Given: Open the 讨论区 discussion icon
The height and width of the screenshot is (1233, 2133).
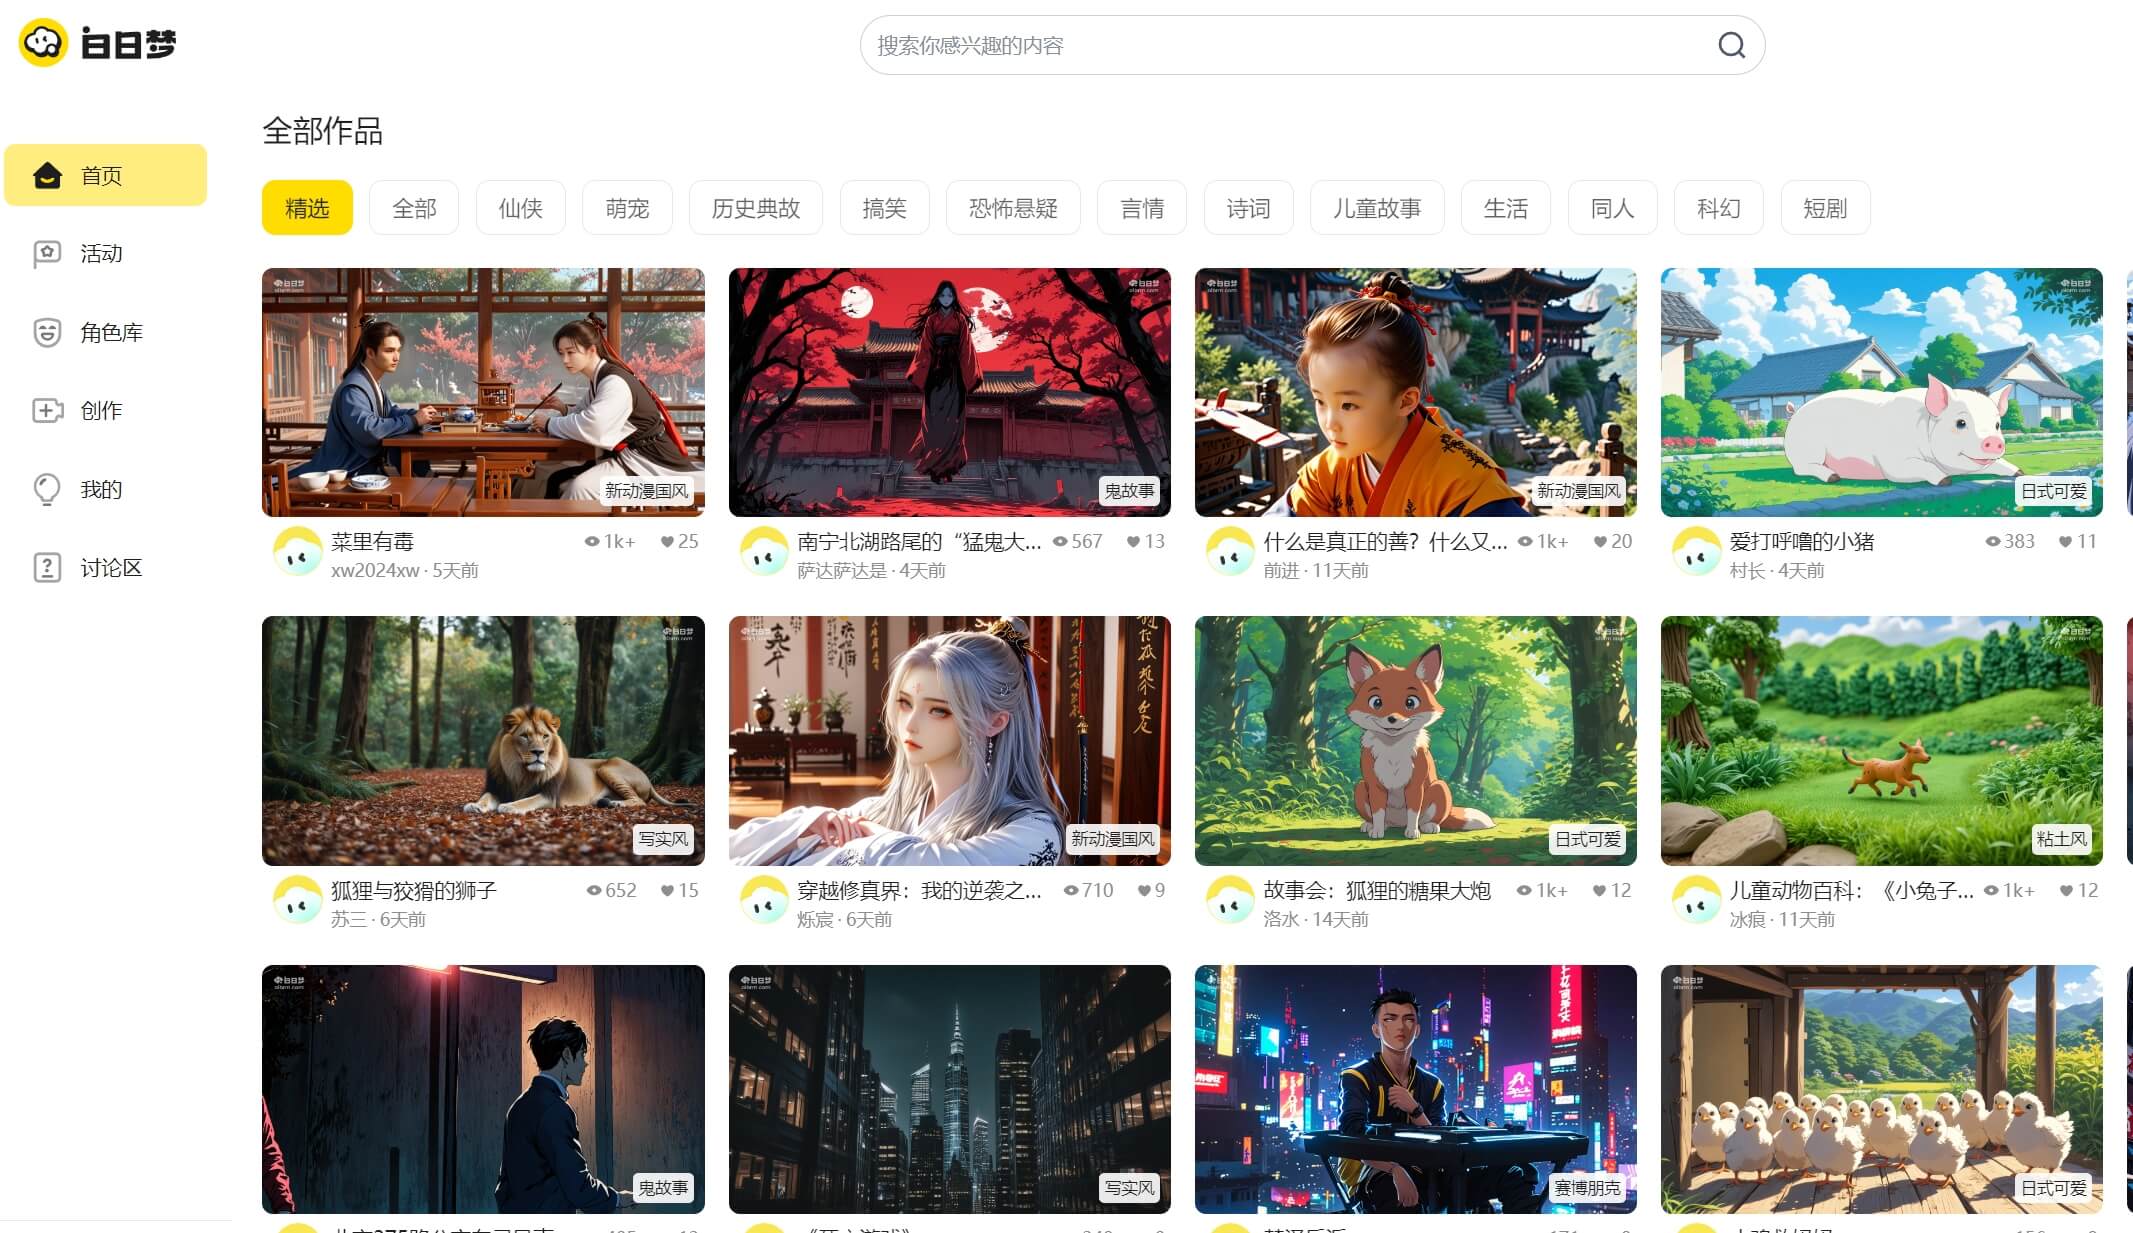Looking at the screenshot, I should point(47,568).
